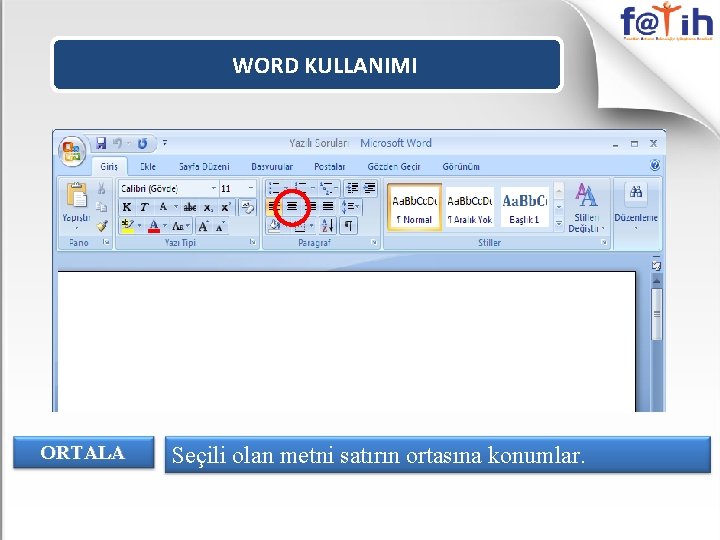Toggle paragraph marks with the ¶ button
Screen dimensions: 720x540
point(349,226)
